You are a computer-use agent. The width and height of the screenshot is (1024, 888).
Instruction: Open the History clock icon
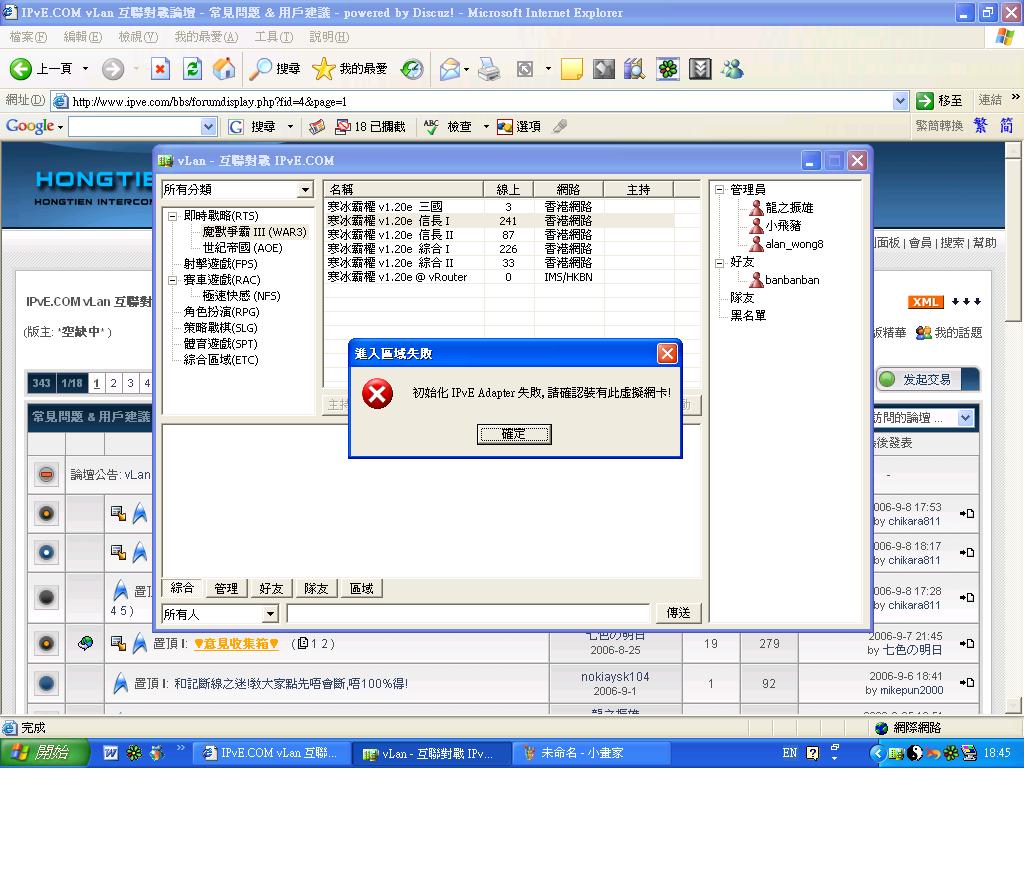[x=412, y=69]
